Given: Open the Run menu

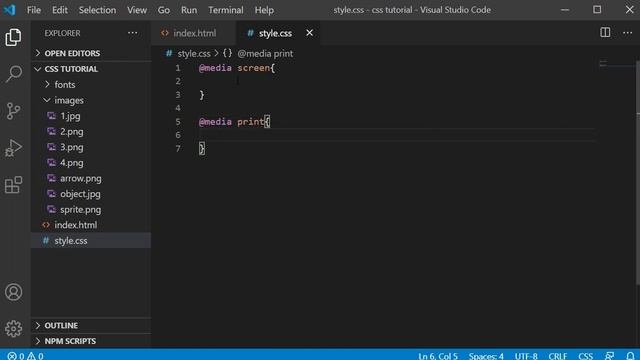Looking at the screenshot, I should pyautogui.click(x=189, y=10).
